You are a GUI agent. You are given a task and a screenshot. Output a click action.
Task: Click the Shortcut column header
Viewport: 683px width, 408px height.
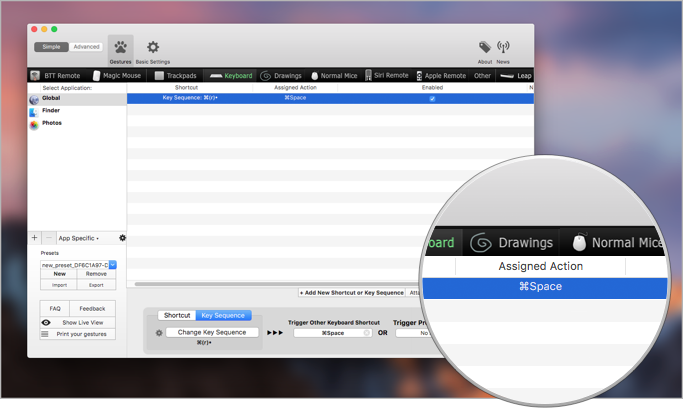(186, 88)
